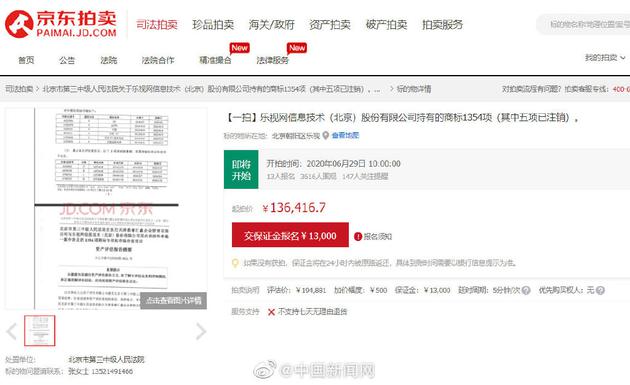Screen dimensions: 630x385
Task: Open 法院合作 in sub navigation
Action: coord(158,60)
